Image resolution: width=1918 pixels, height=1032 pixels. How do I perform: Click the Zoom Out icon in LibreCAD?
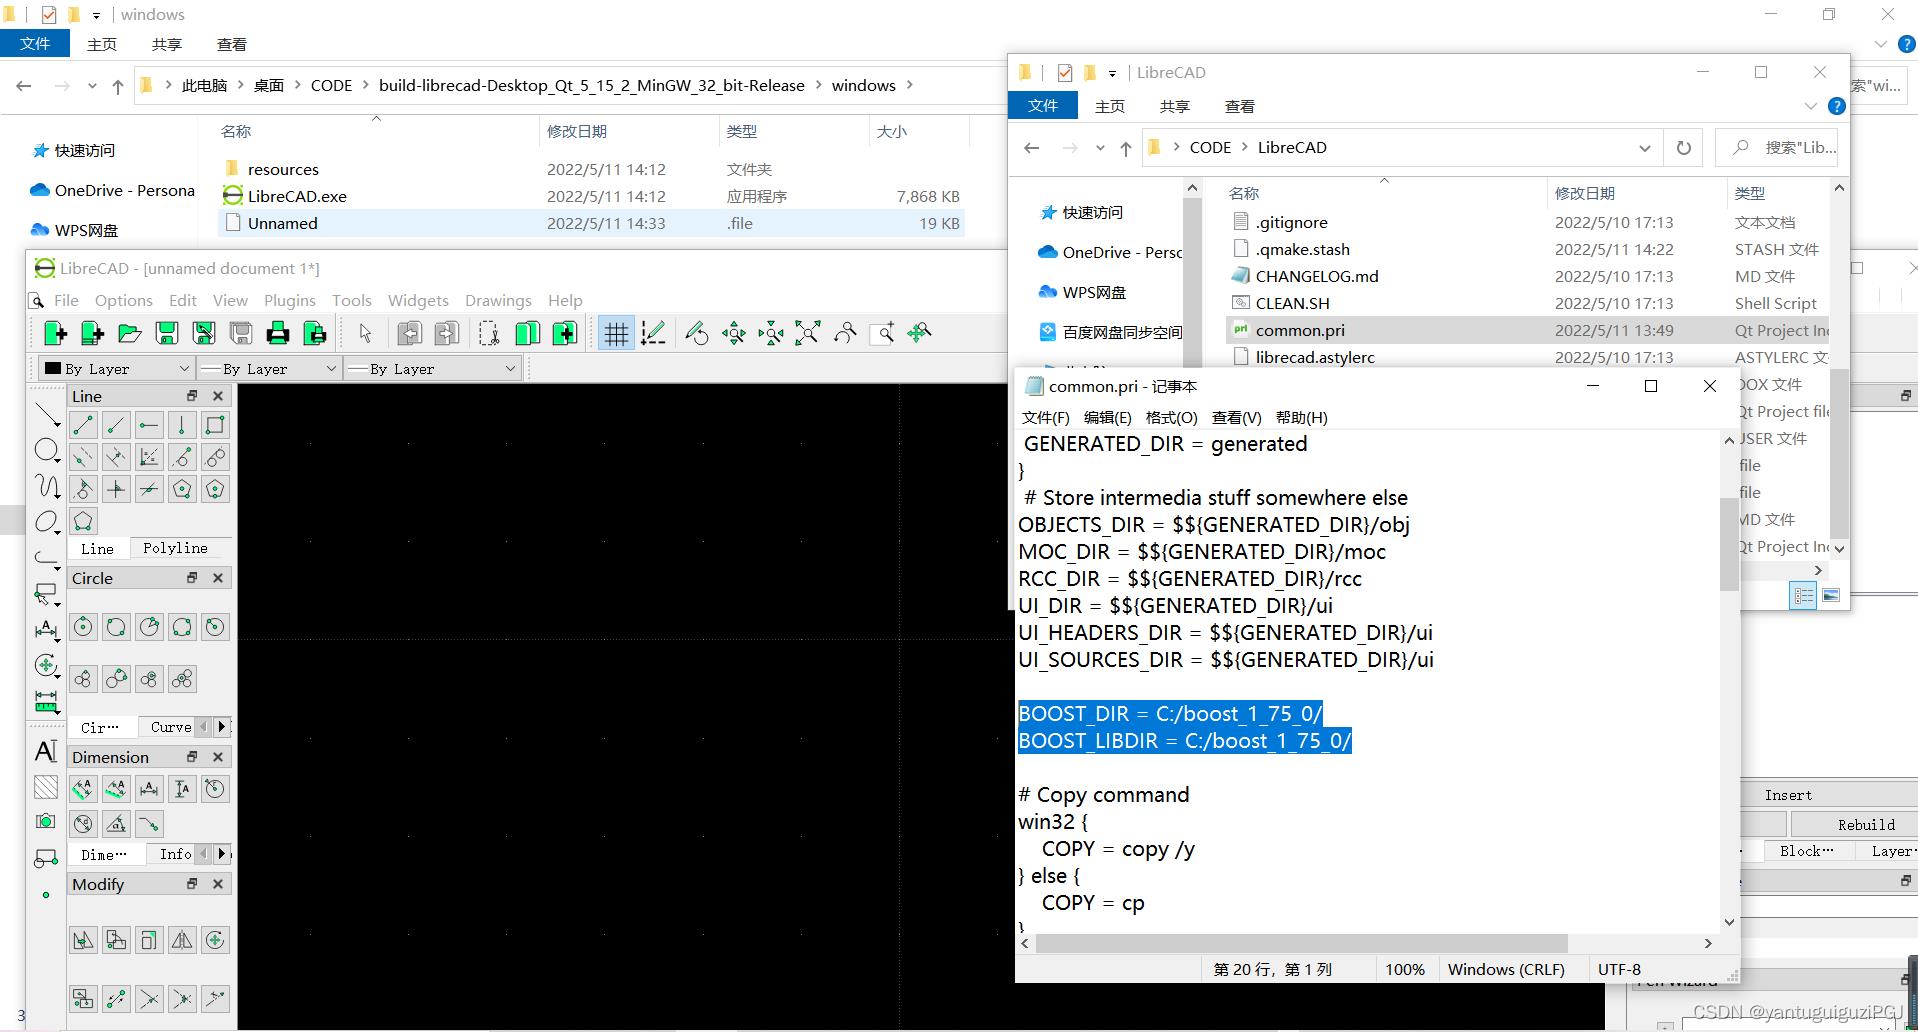coord(771,333)
